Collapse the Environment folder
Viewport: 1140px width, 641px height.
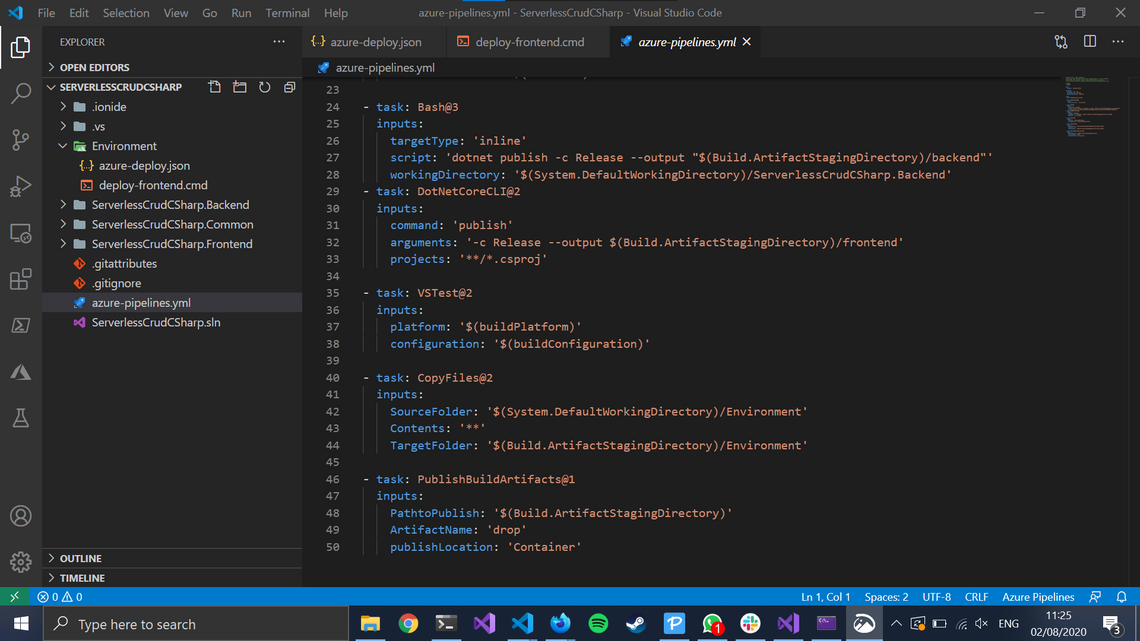click(172, 146)
